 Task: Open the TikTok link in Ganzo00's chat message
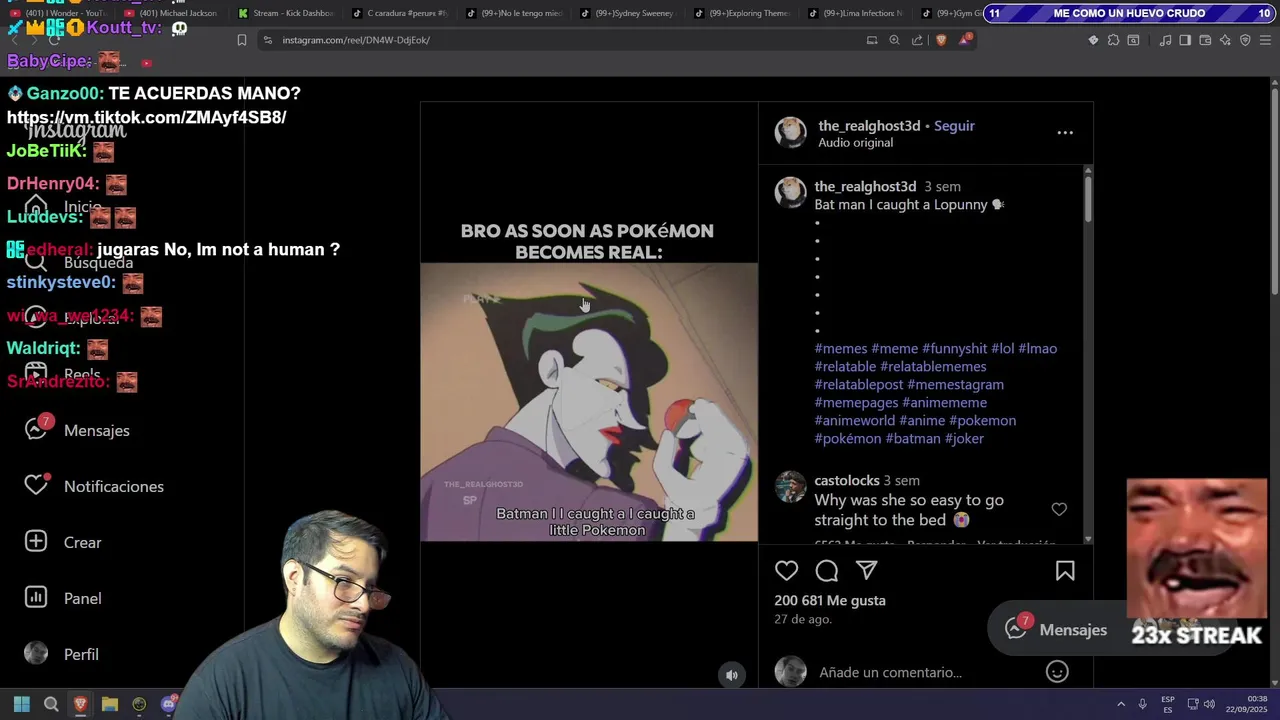point(147,118)
